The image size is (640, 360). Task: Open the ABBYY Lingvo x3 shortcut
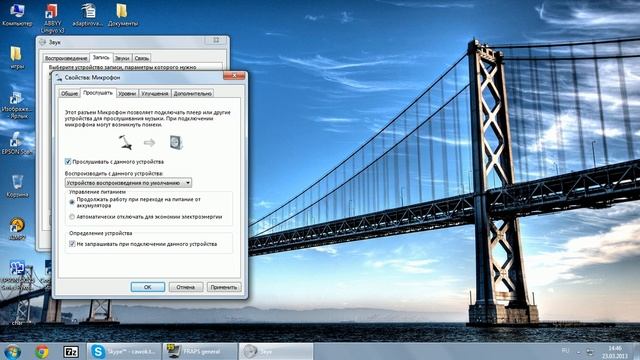coord(51,18)
